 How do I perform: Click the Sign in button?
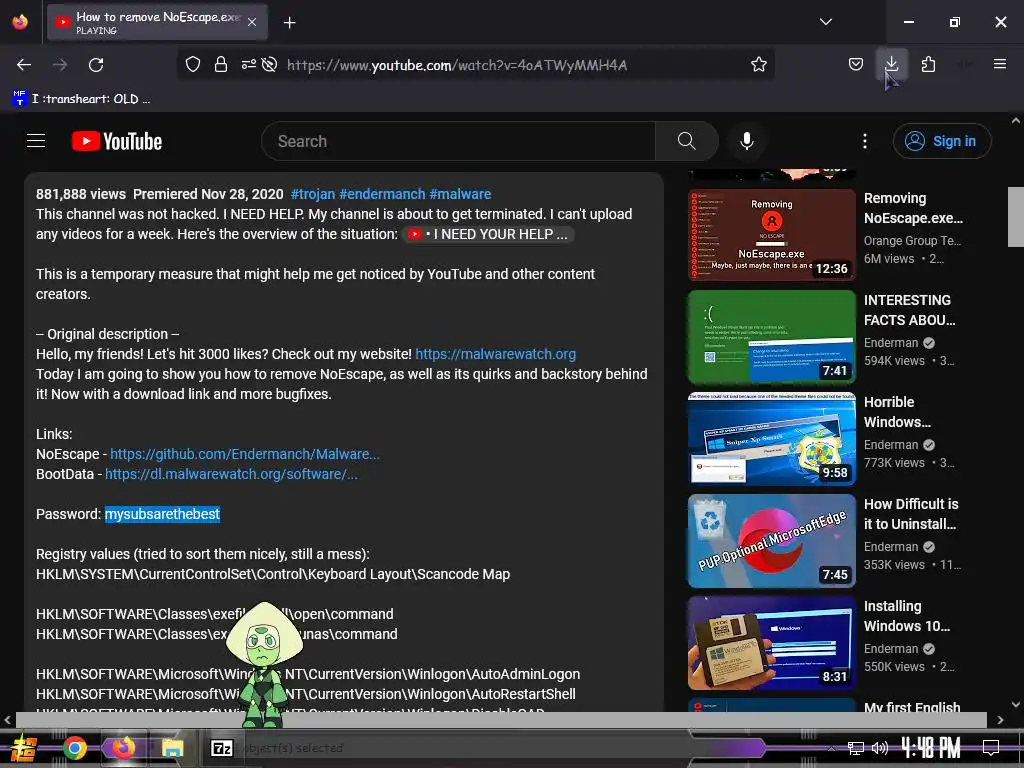[x=942, y=141]
